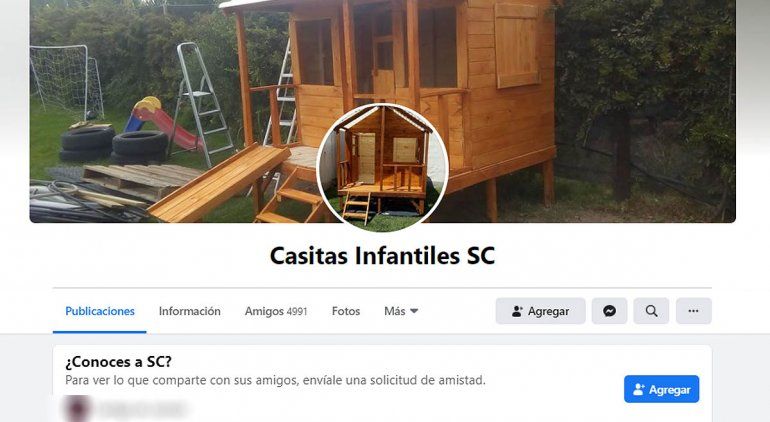Switch to the Publicaciones tab
770x422 pixels.
tap(100, 311)
